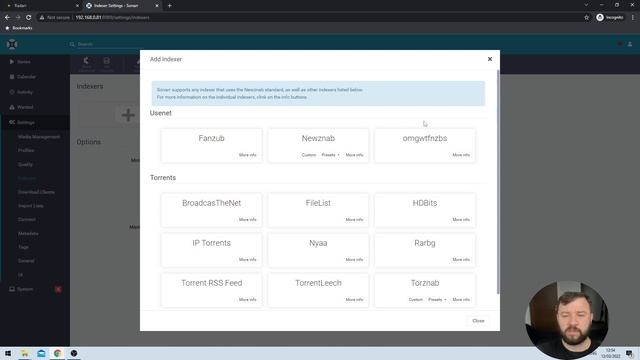Open Connect settings
This screenshot has height=360, width=640.
[x=27, y=220]
